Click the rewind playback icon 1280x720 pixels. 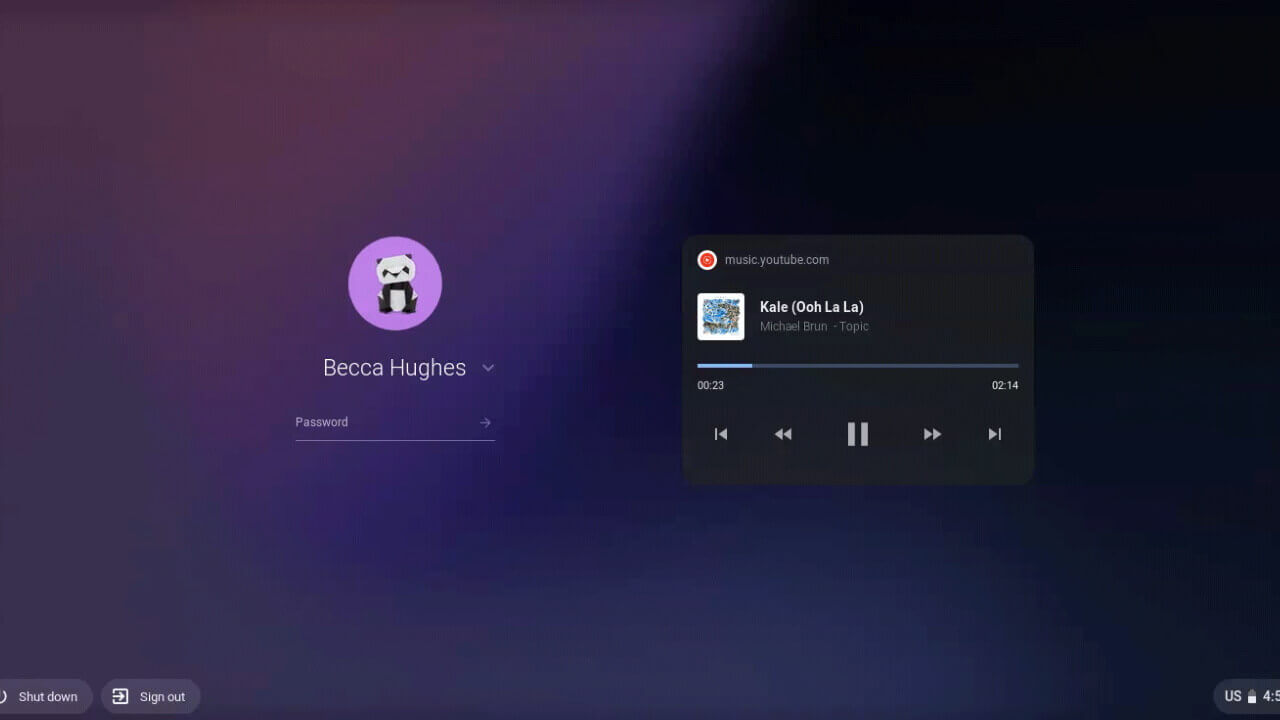point(783,433)
